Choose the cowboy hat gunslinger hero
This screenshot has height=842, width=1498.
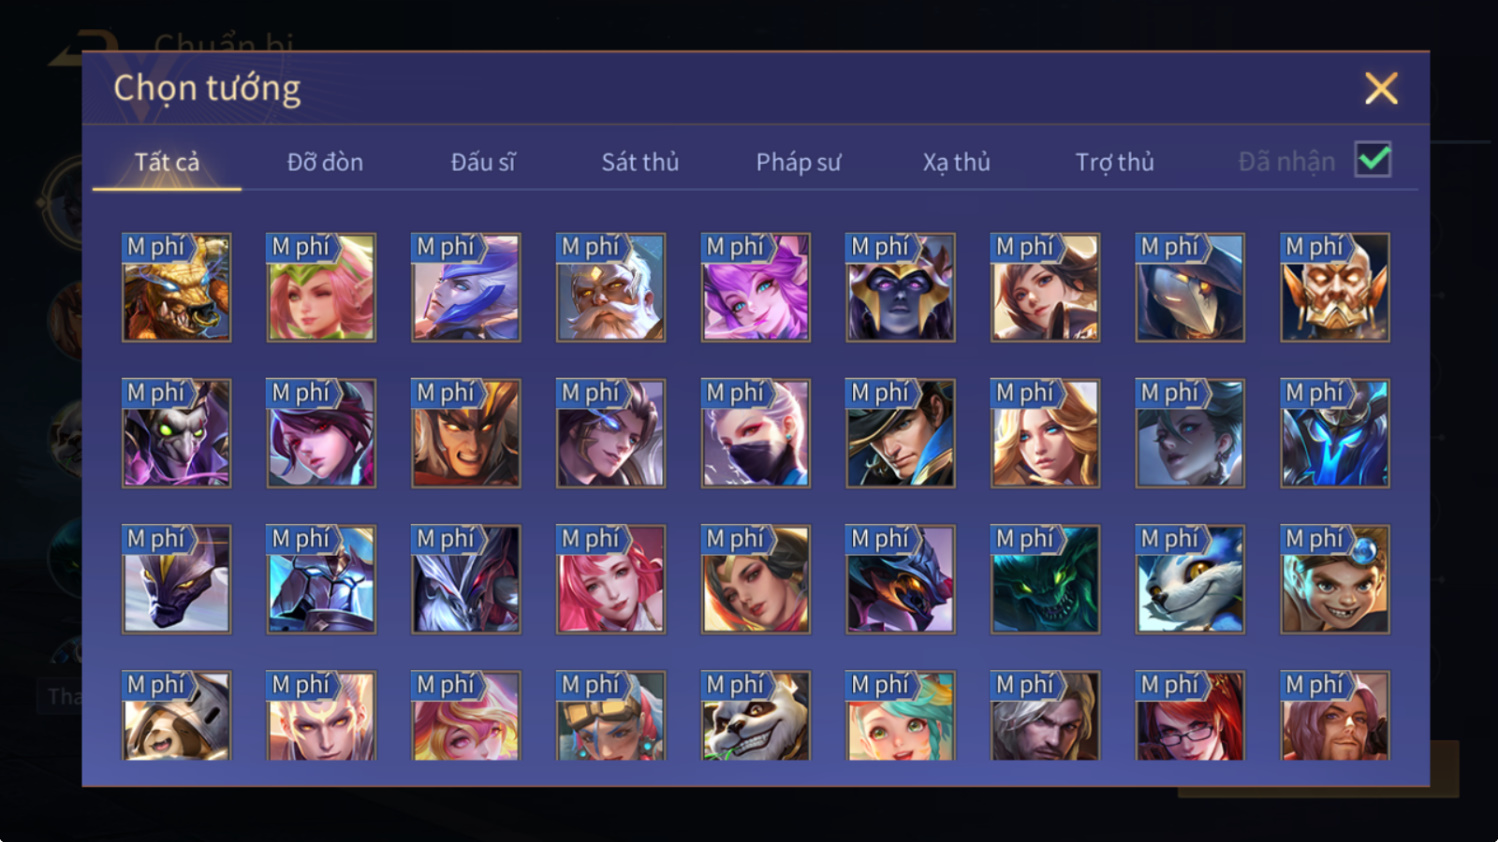pyautogui.click(x=900, y=433)
